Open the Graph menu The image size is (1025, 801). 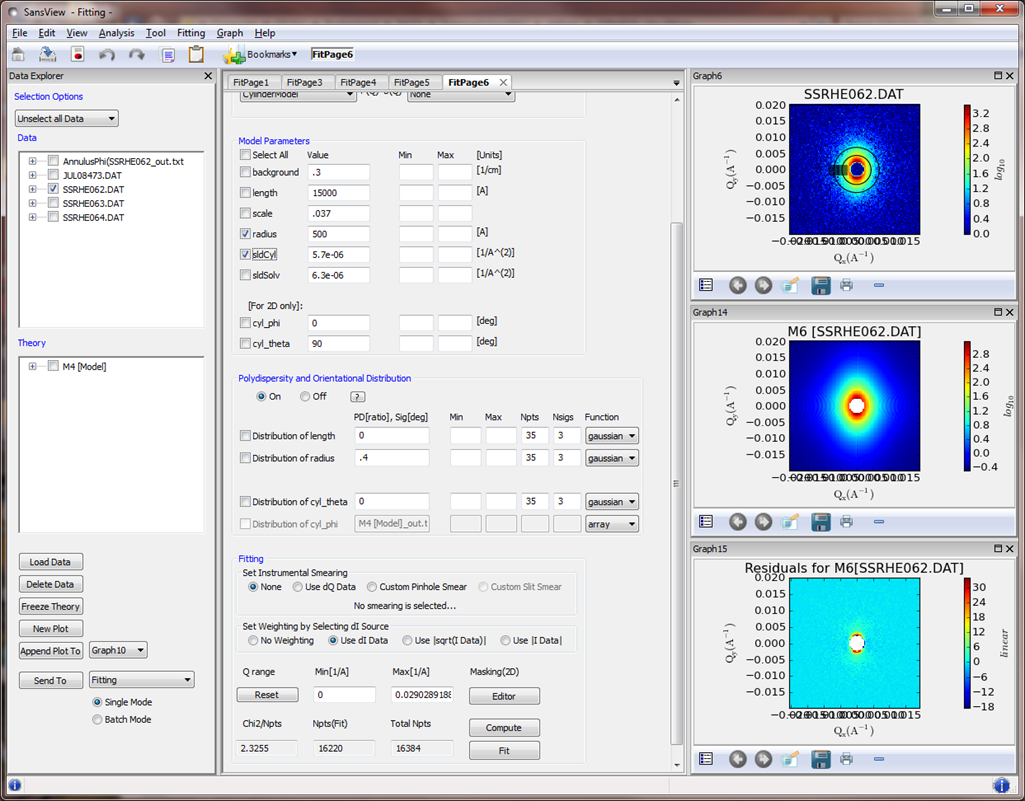(229, 33)
